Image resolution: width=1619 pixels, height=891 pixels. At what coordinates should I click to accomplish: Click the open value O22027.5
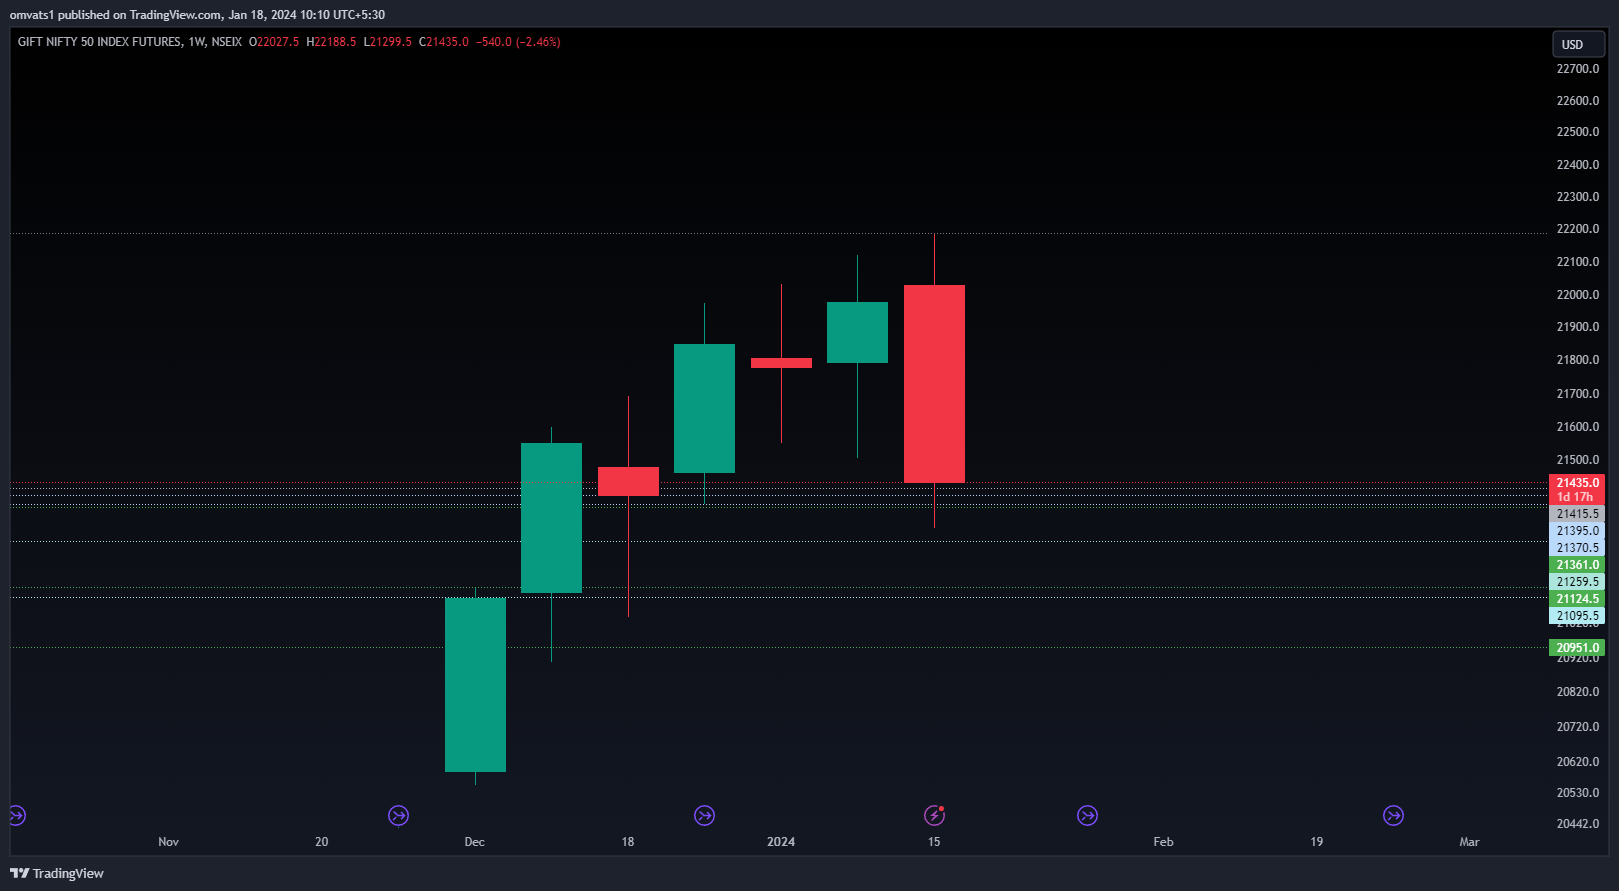pos(274,42)
